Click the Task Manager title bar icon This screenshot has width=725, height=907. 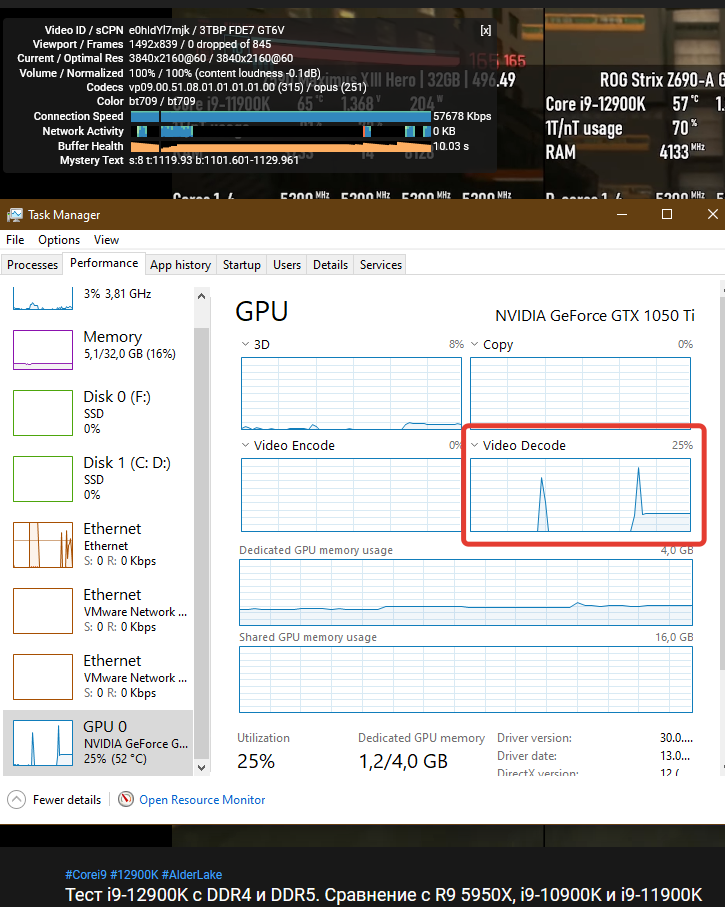[14, 215]
